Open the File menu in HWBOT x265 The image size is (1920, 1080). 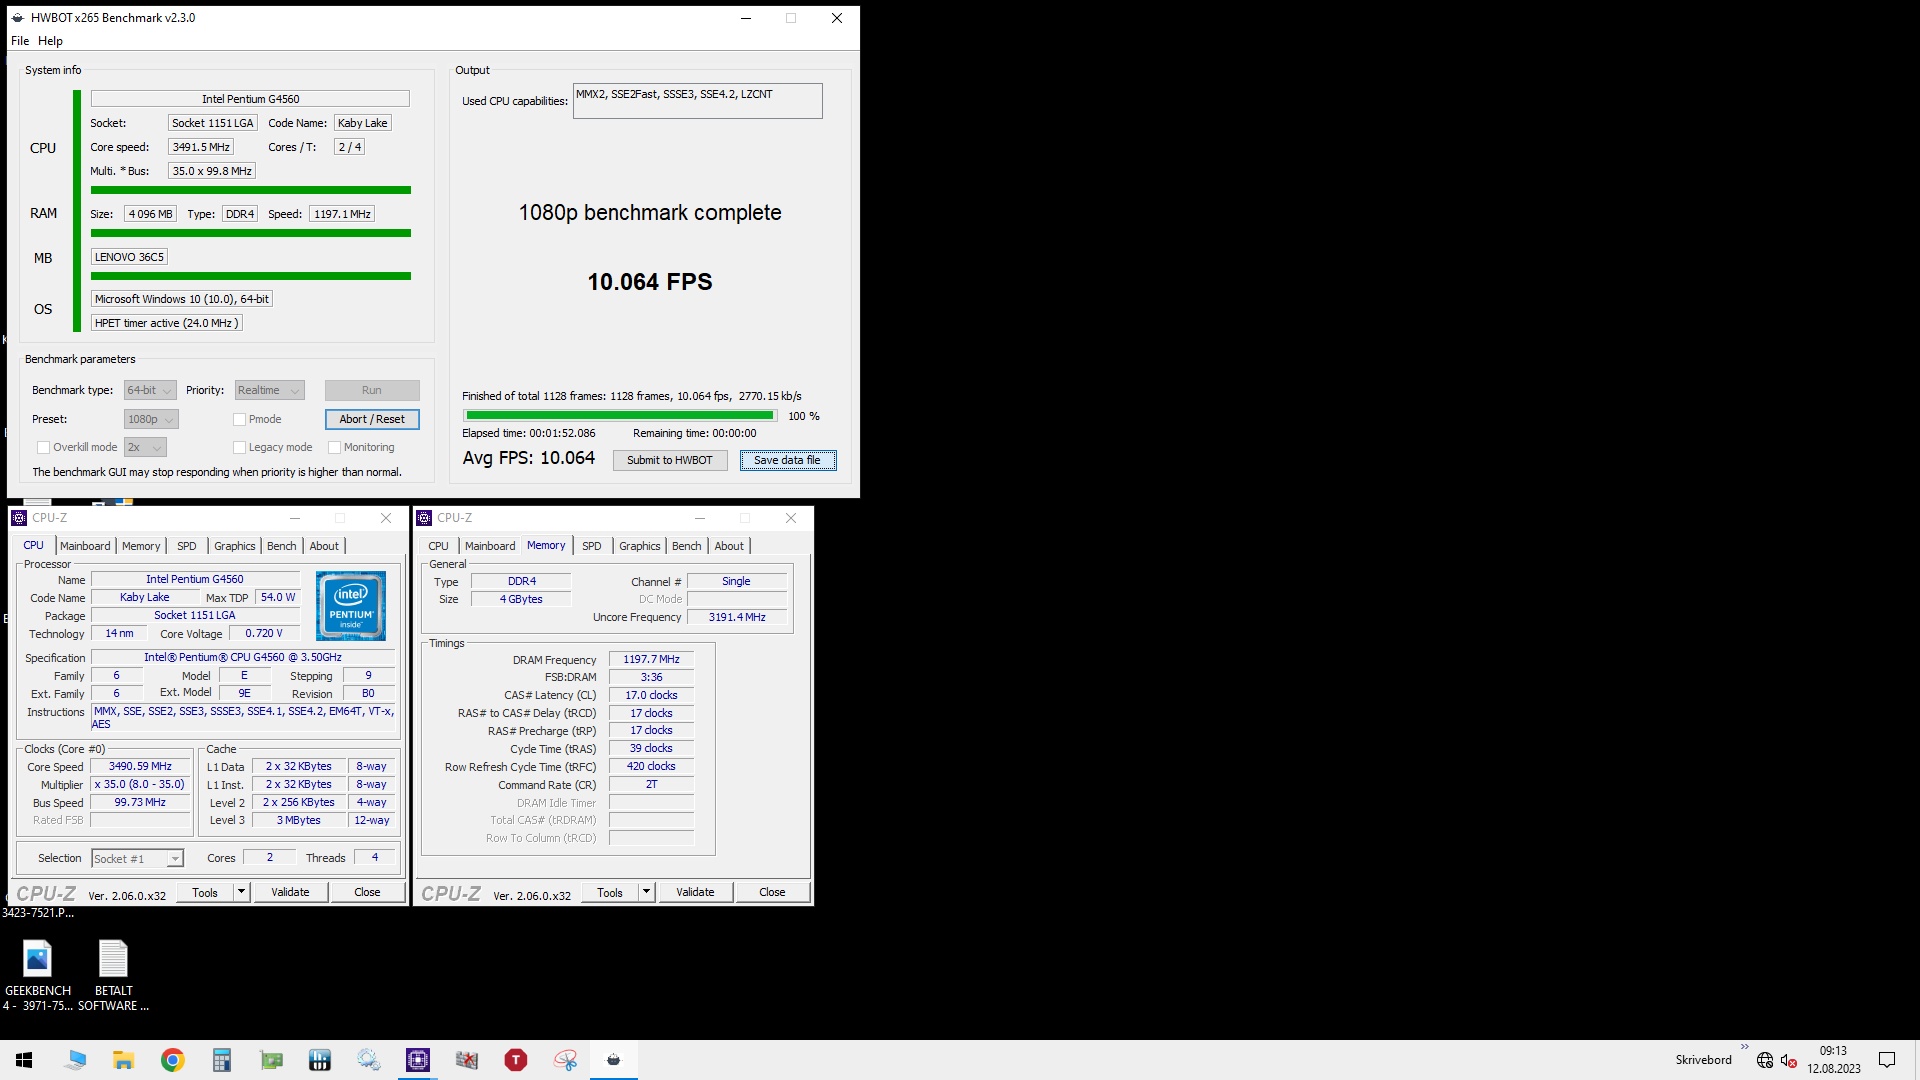pos(20,41)
